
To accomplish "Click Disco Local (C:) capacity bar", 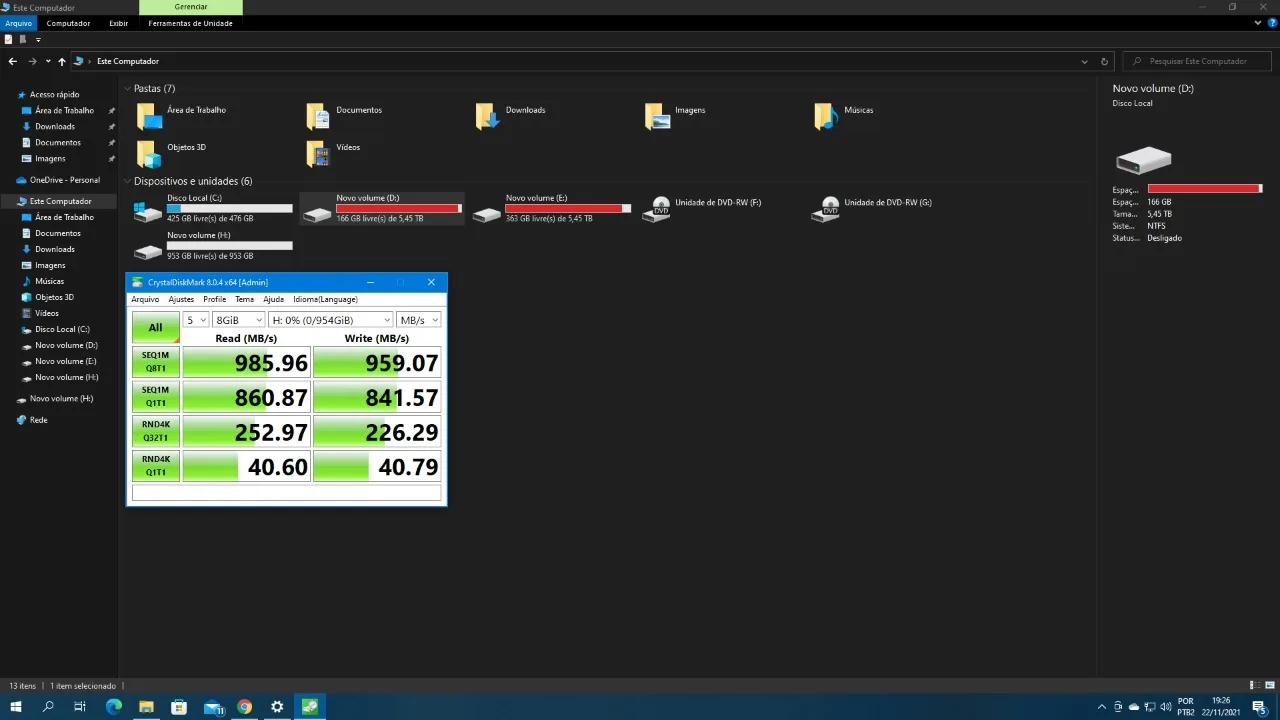I will tap(230, 208).
